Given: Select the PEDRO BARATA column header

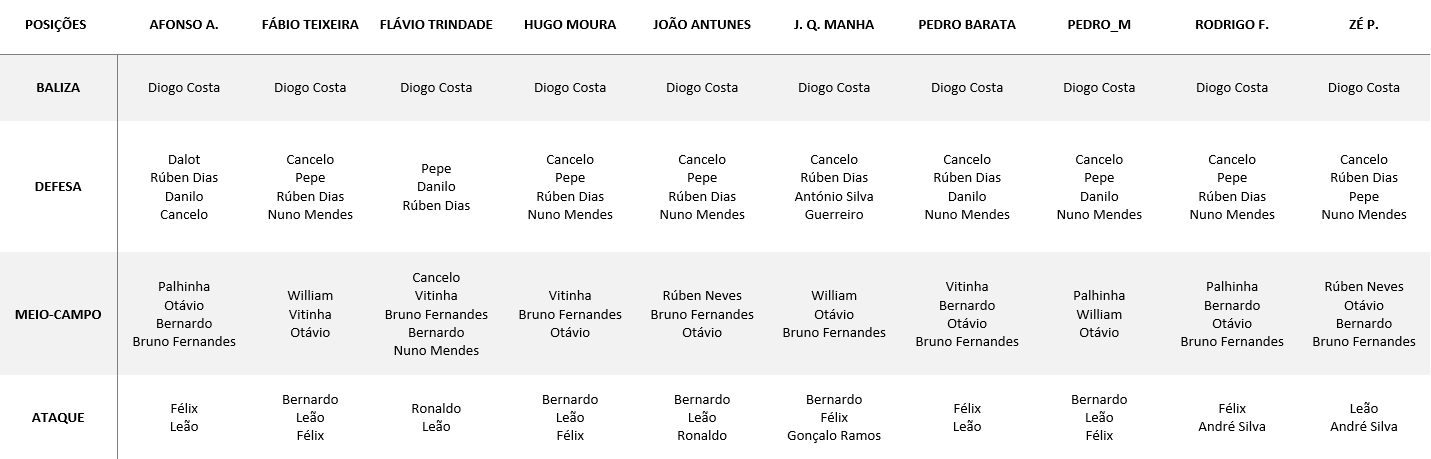Looking at the screenshot, I should pyautogui.click(x=967, y=25).
